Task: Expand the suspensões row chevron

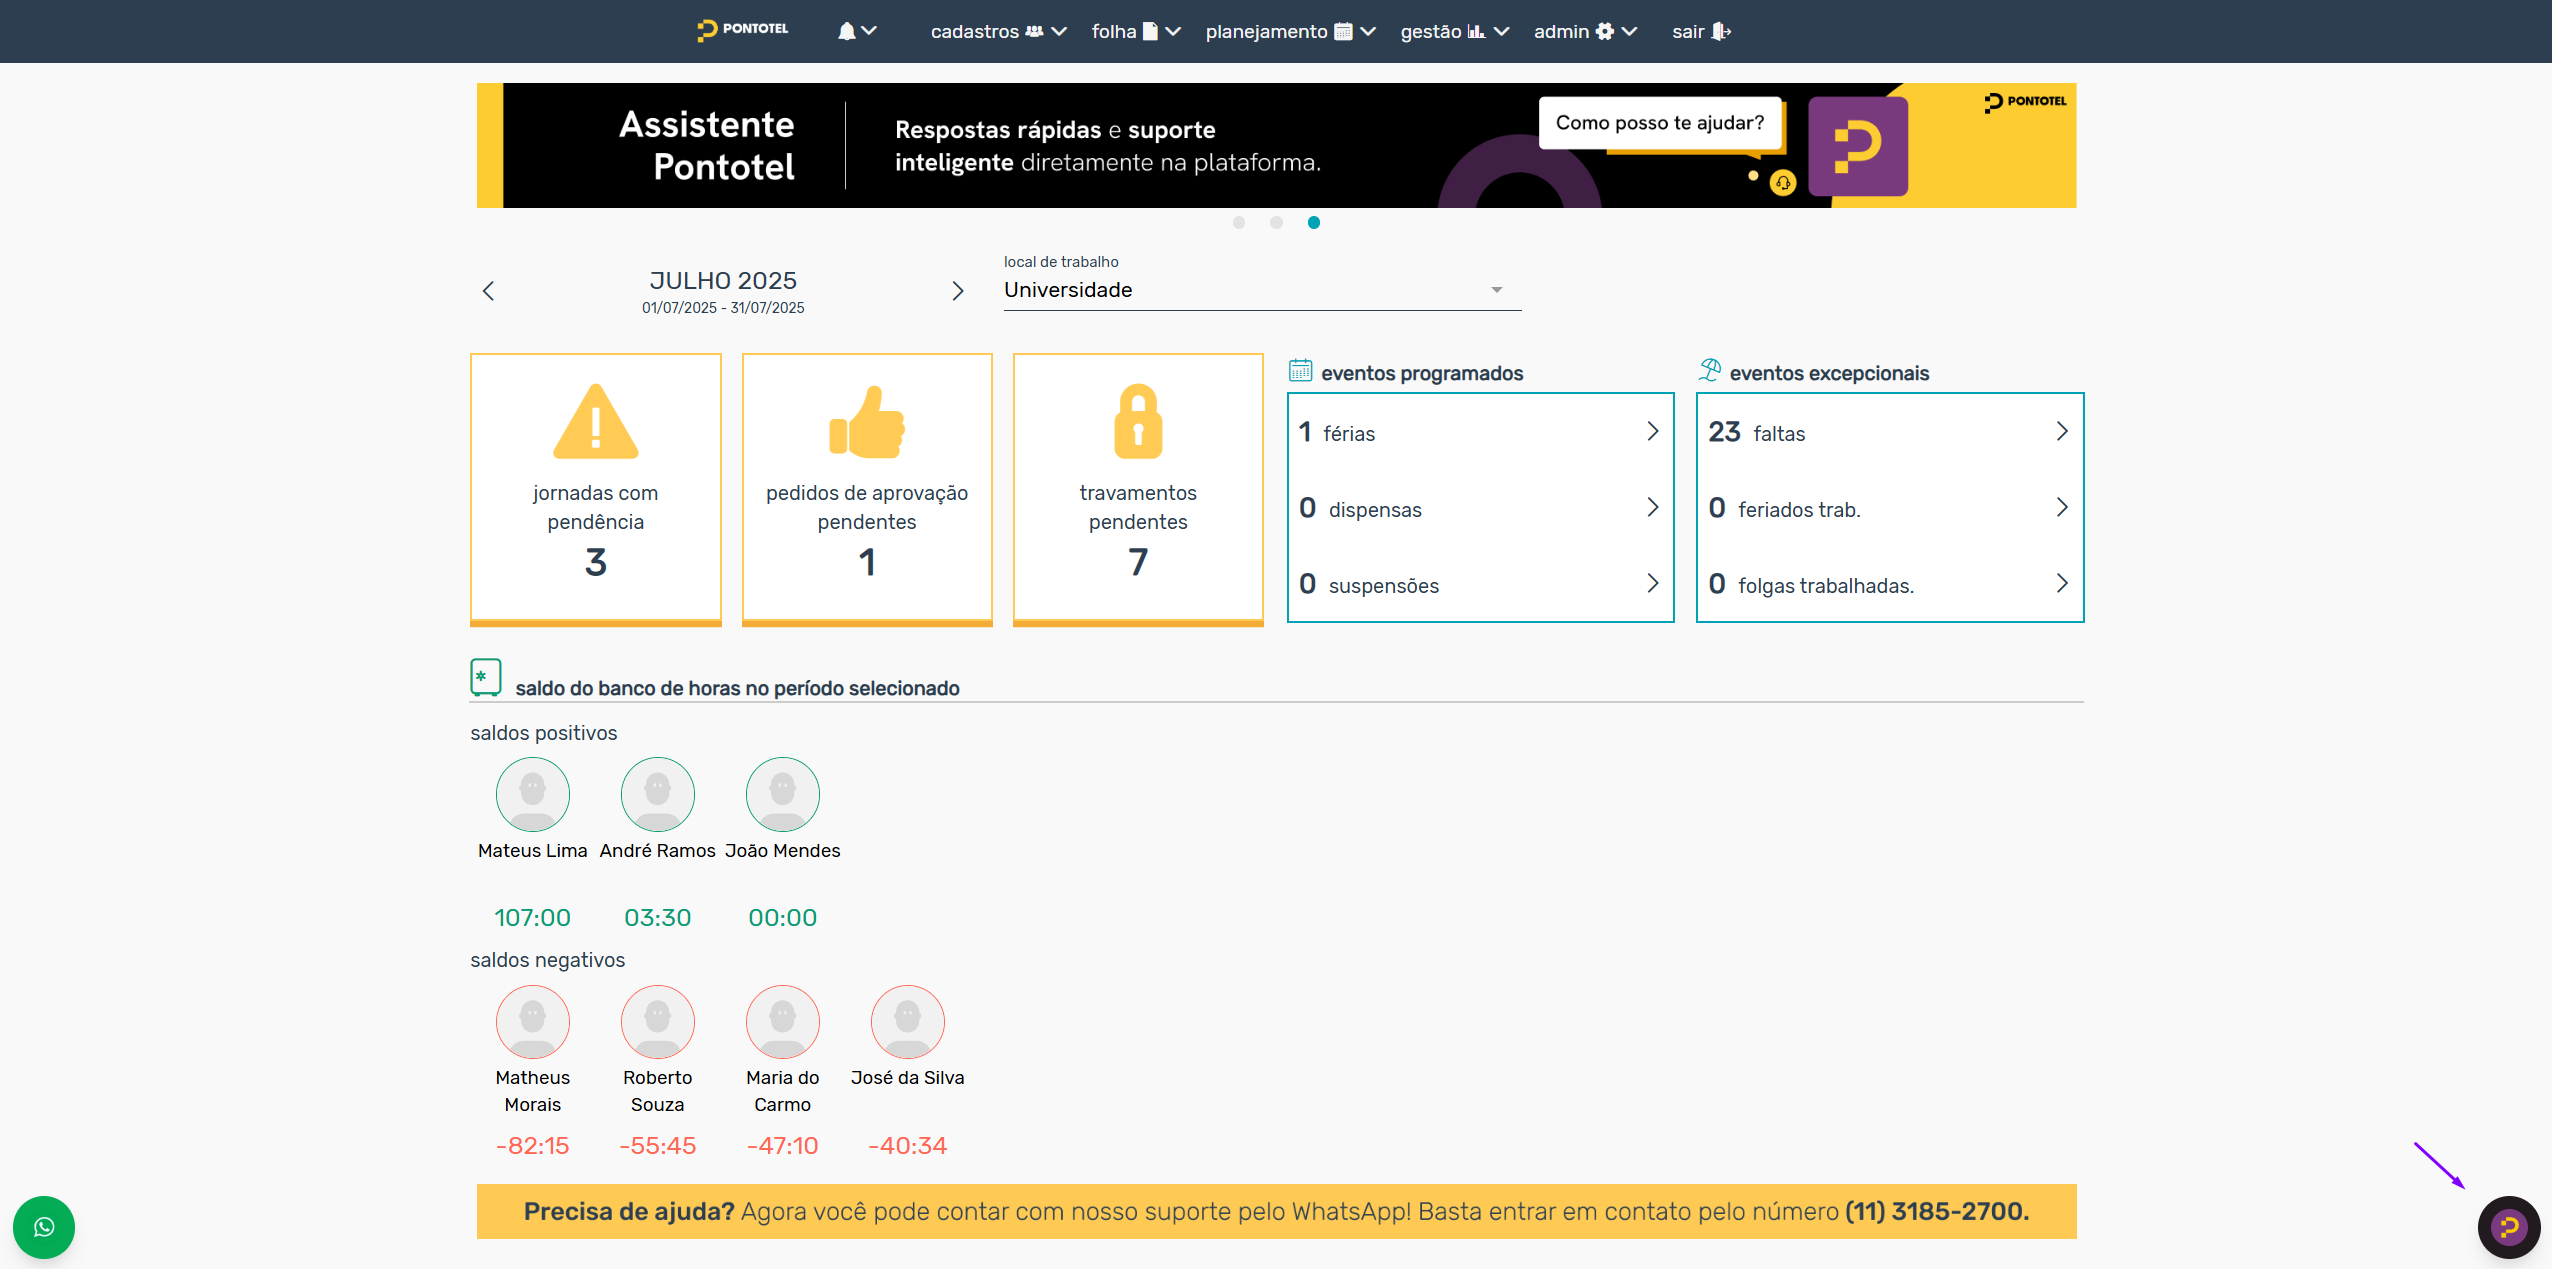Action: click(x=1653, y=583)
